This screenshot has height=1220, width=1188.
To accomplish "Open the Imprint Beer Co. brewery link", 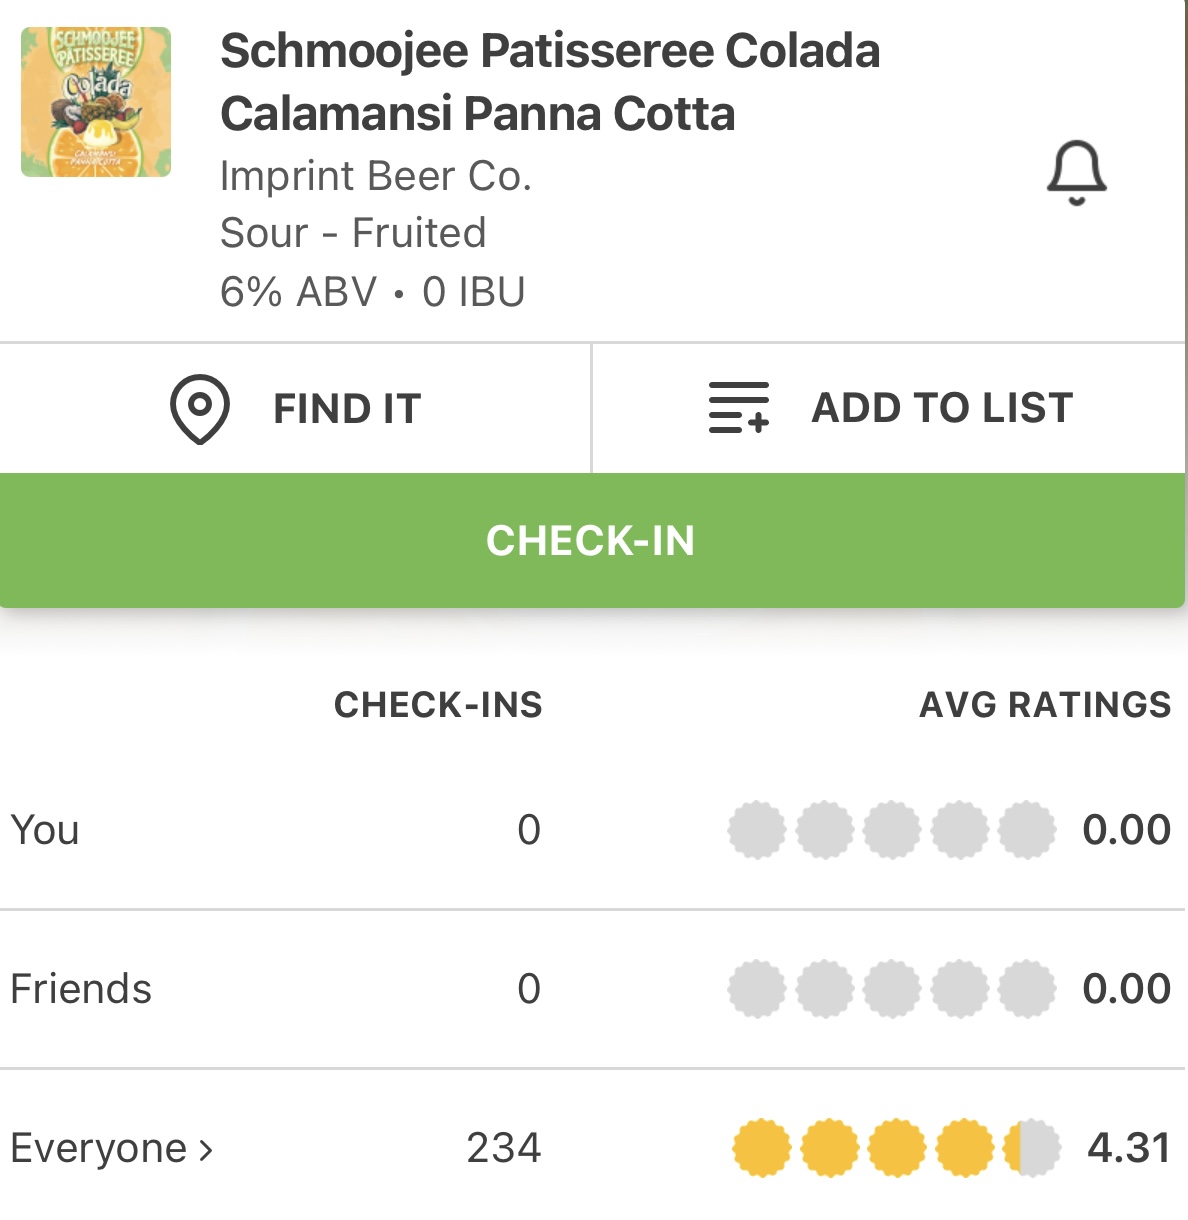I will pos(375,176).
